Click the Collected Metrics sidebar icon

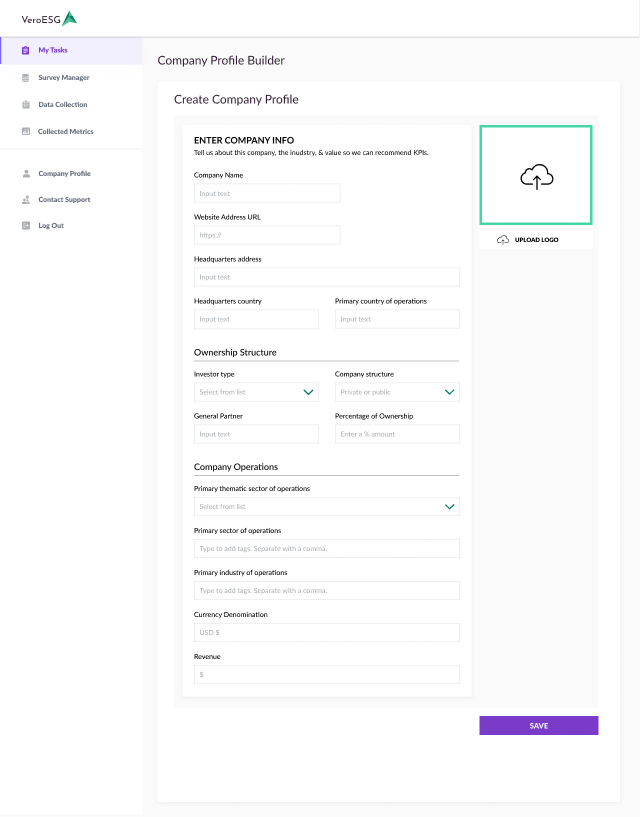[x=26, y=132]
